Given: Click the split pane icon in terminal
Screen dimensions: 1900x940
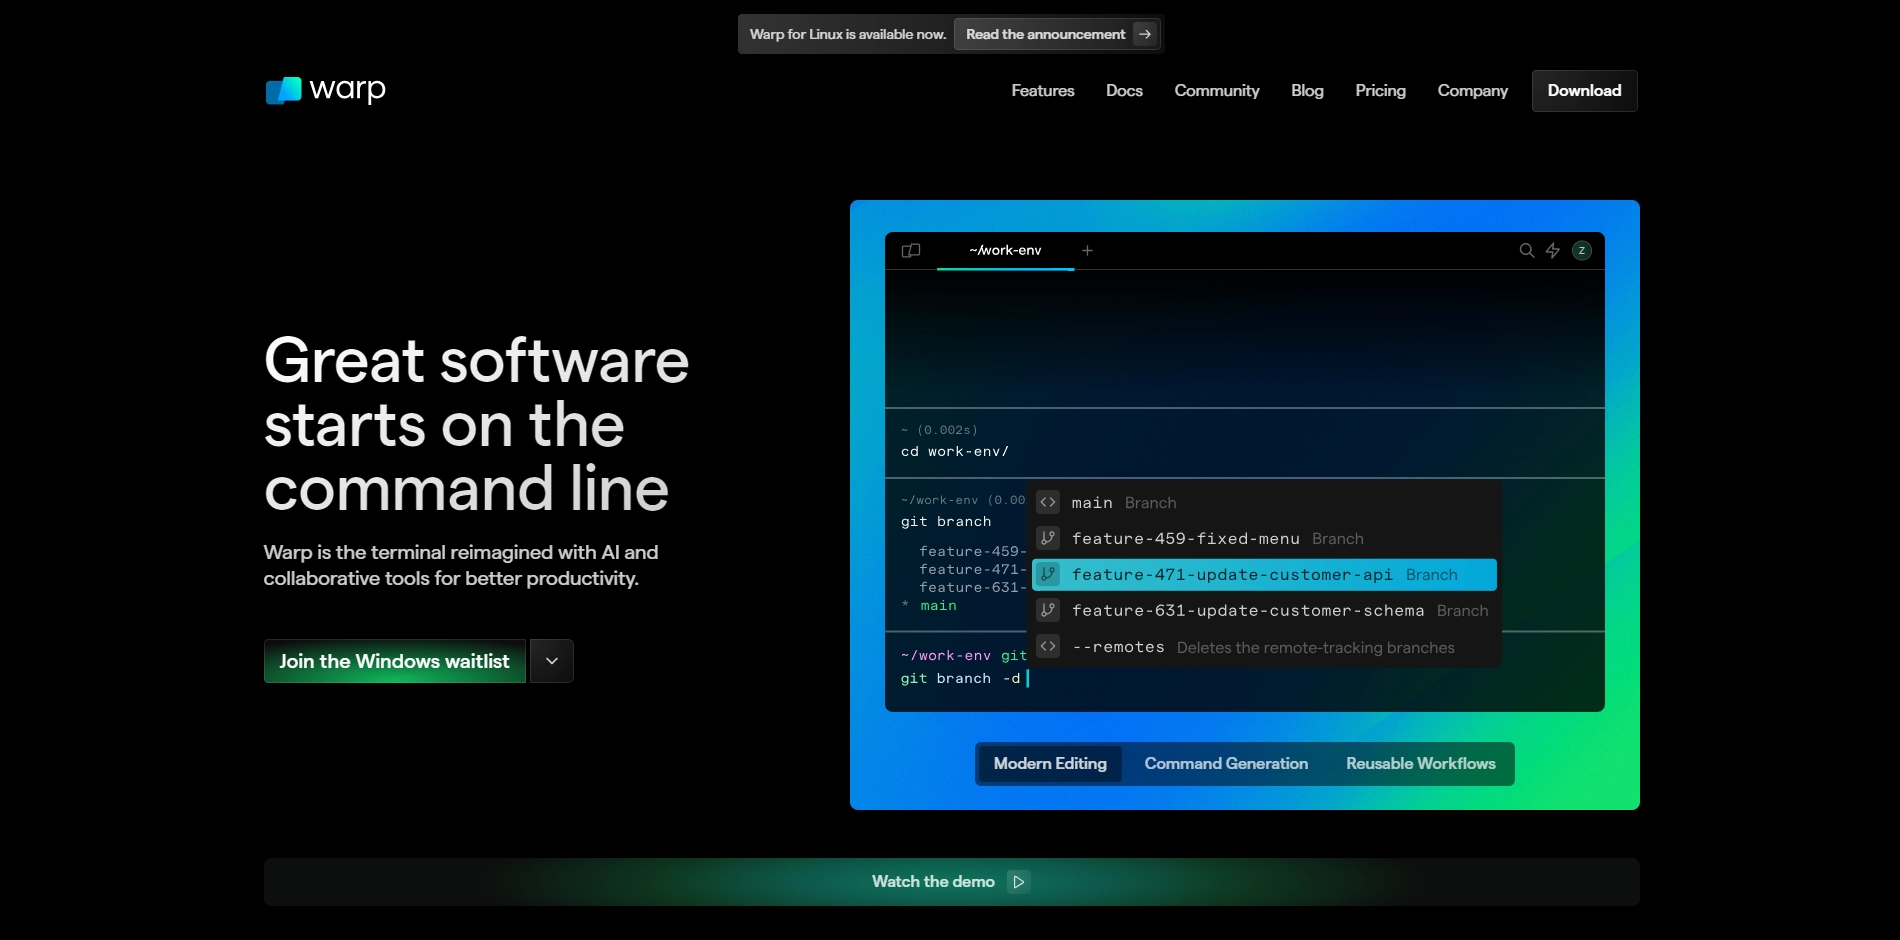Looking at the screenshot, I should tap(911, 251).
